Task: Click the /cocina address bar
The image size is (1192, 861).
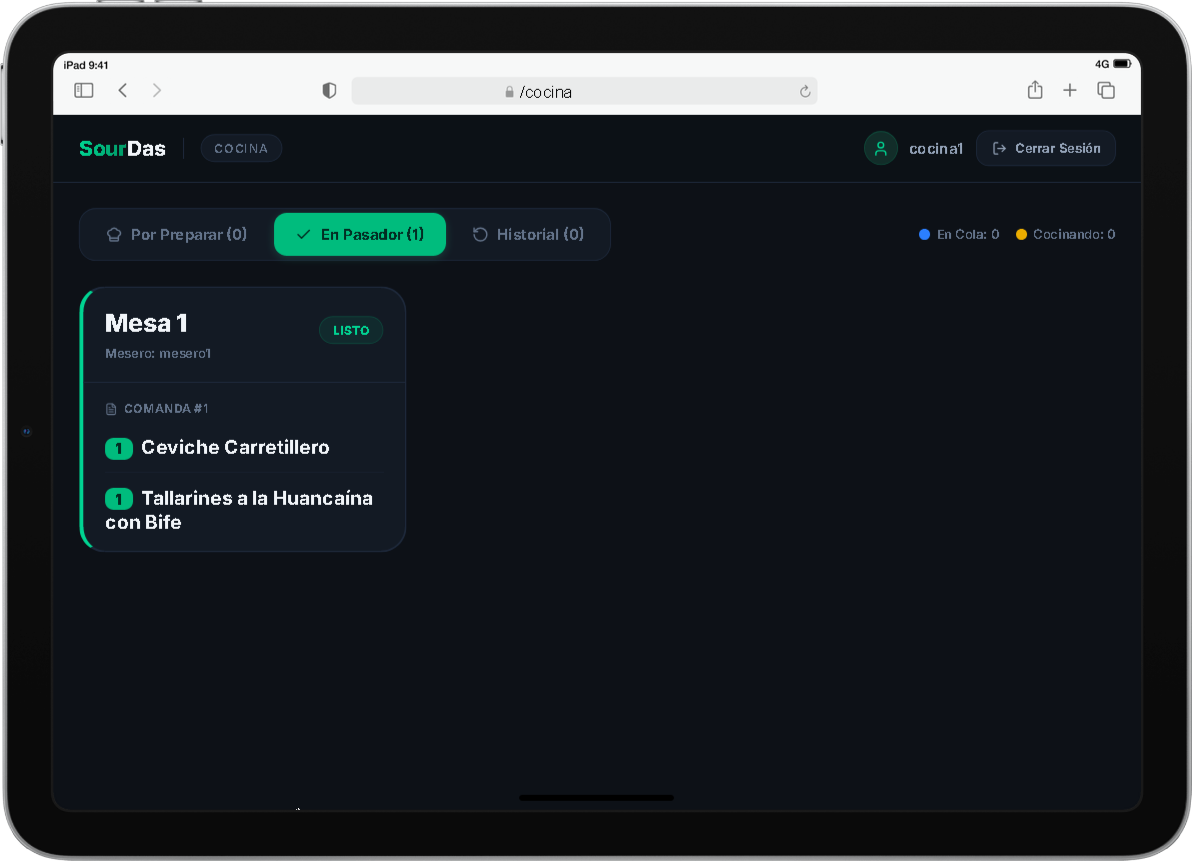Action: tap(584, 91)
